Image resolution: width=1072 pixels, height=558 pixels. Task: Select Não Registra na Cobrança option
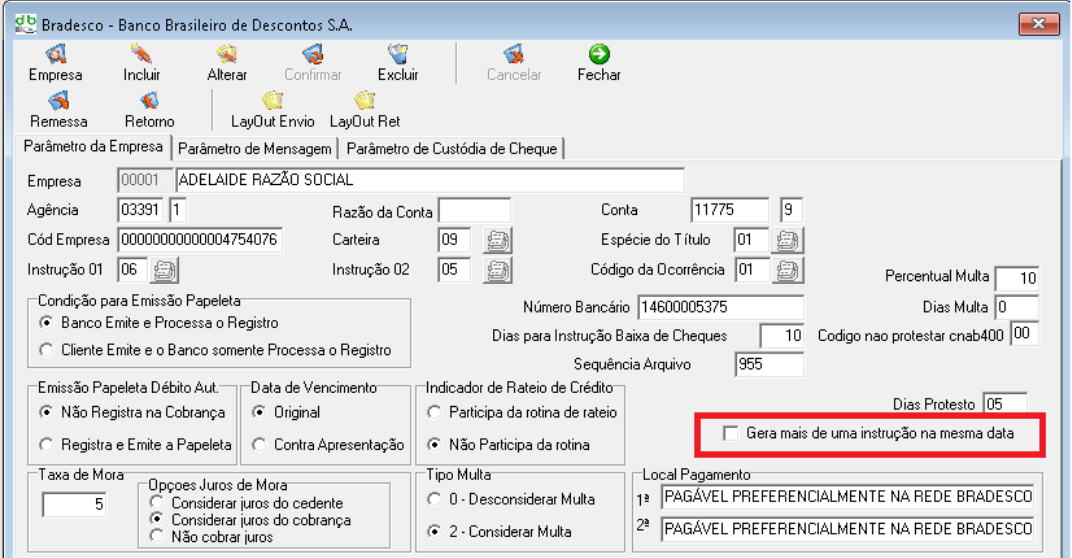(x=46, y=412)
